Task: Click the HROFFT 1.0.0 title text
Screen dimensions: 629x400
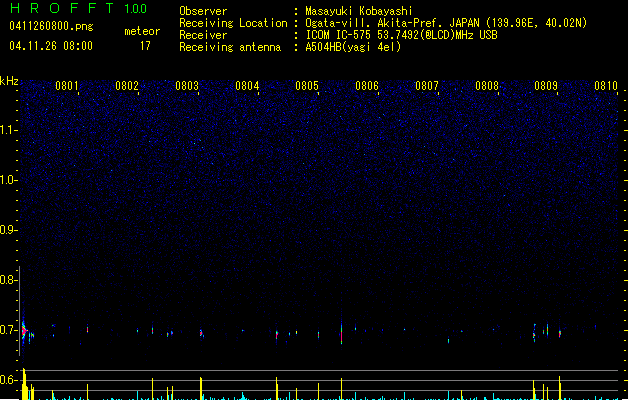Action: (79, 8)
